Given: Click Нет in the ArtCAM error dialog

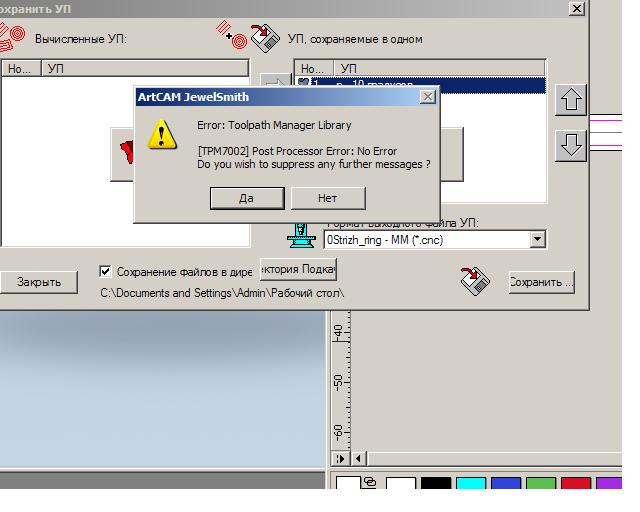Looking at the screenshot, I should click(328, 198).
